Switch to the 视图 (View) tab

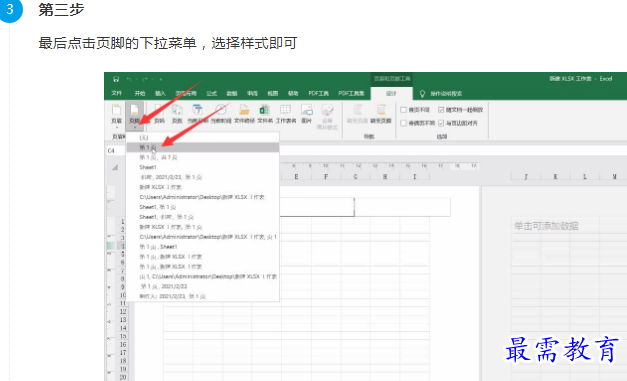(x=273, y=93)
